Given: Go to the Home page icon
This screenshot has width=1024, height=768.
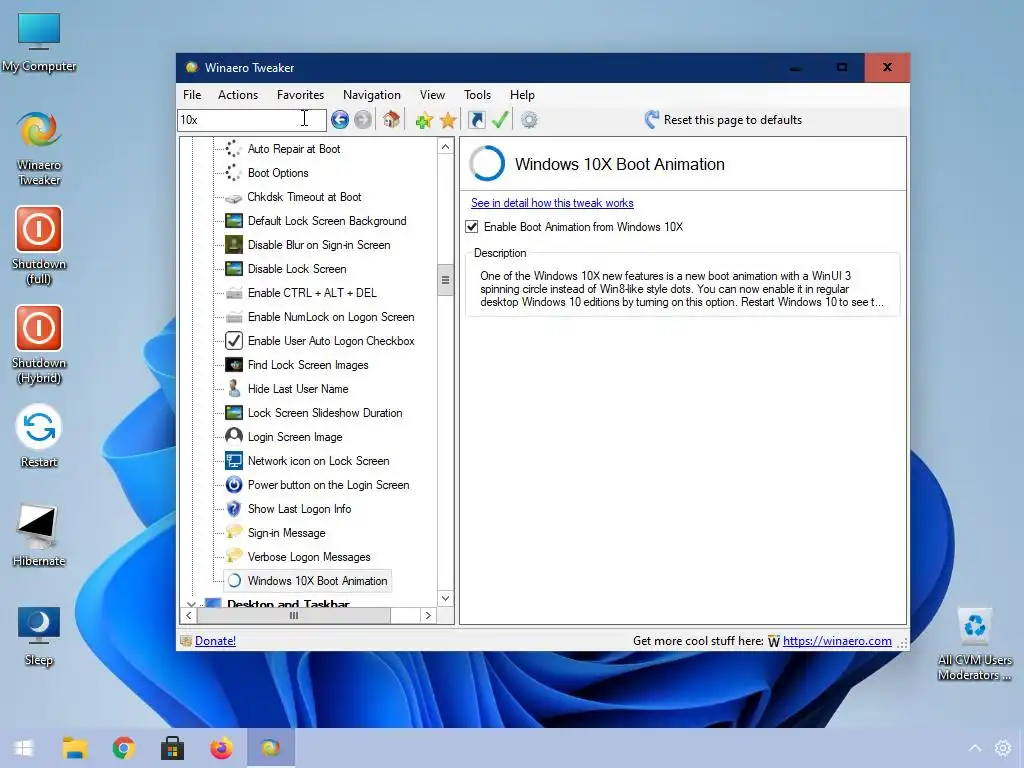Looking at the screenshot, I should coord(391,120).
